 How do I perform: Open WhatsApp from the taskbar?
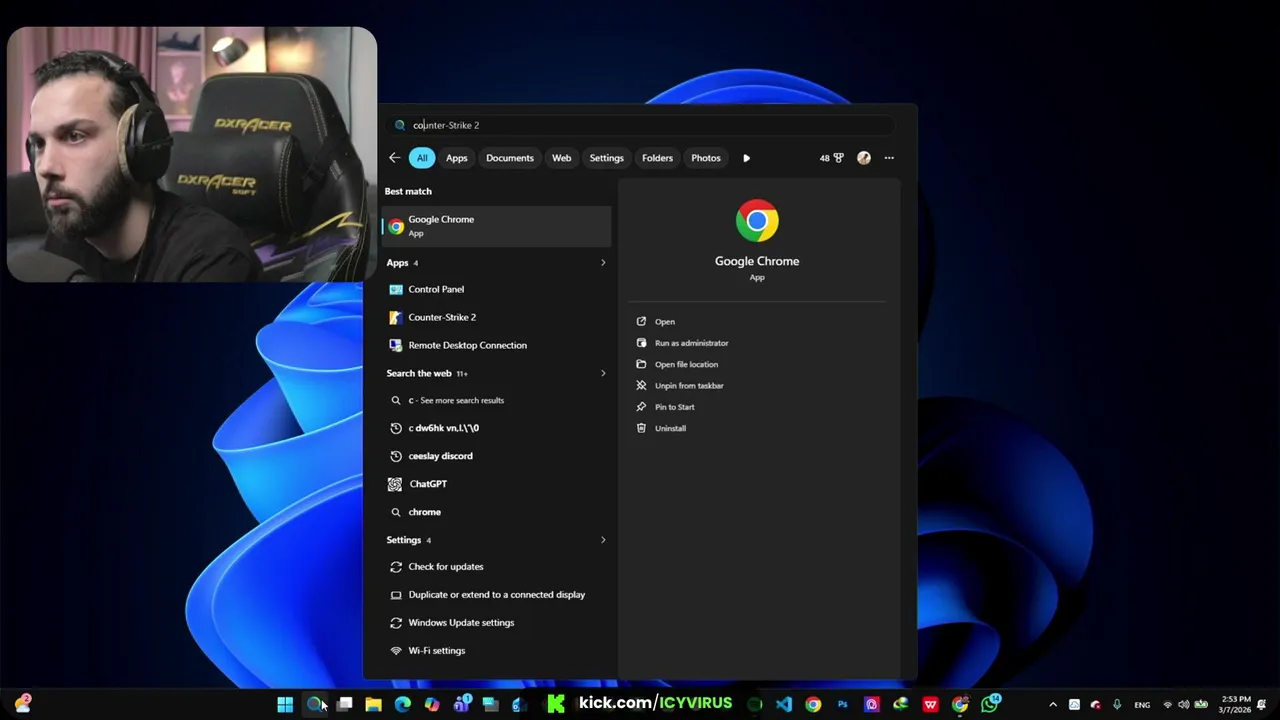[x=990, y=704]
